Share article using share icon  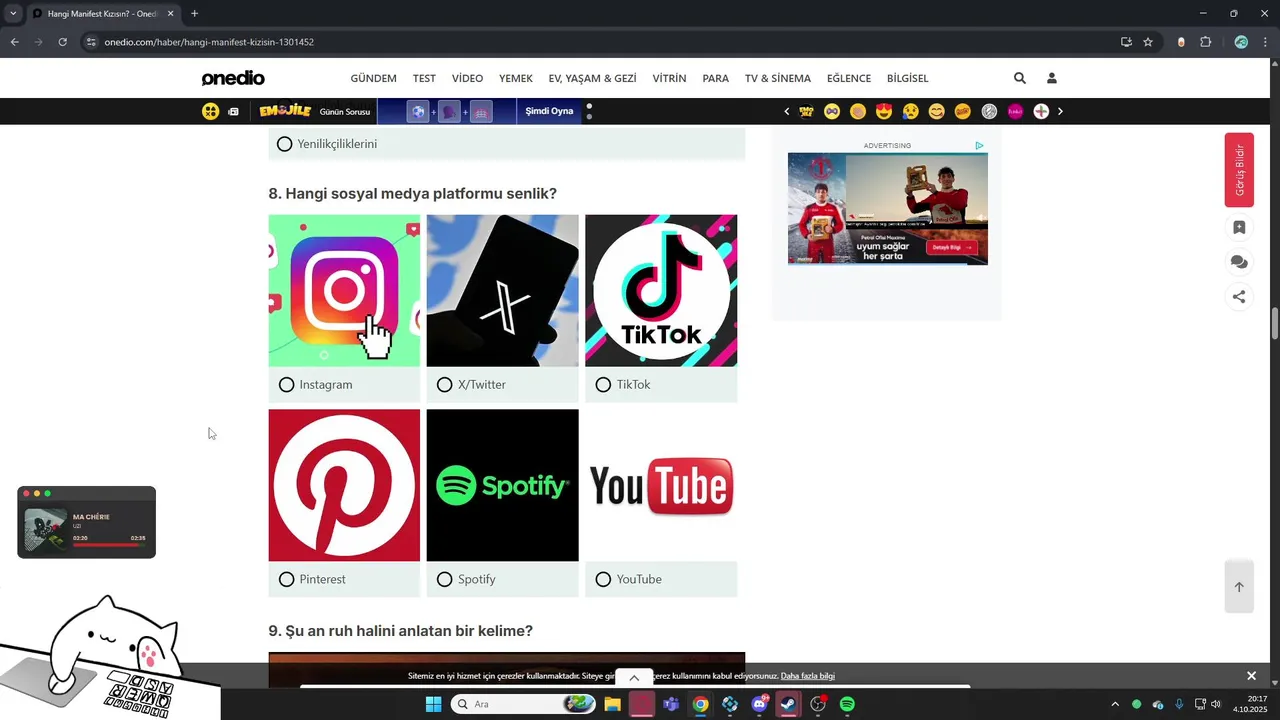pyautogui.click(x=1239, y=296)
